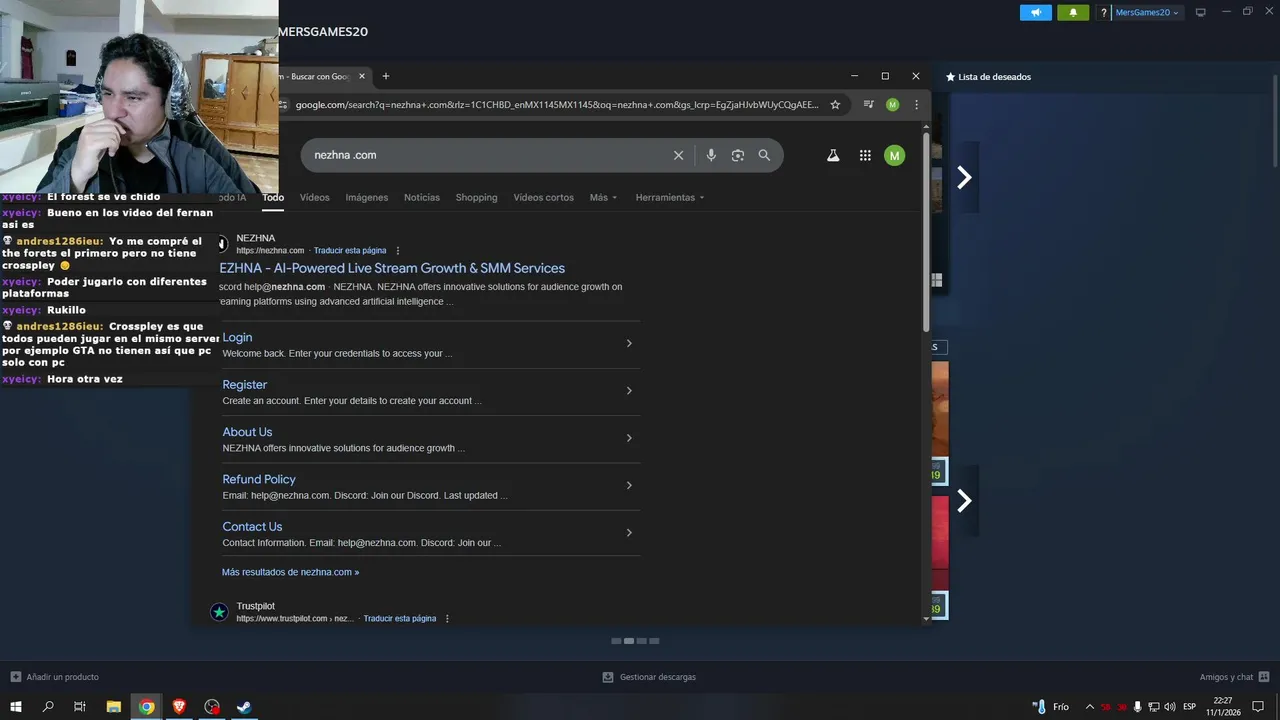The image size is (1280, 720).
Task: Switch to Chrome on the taskbar
Action: point(147,706)
